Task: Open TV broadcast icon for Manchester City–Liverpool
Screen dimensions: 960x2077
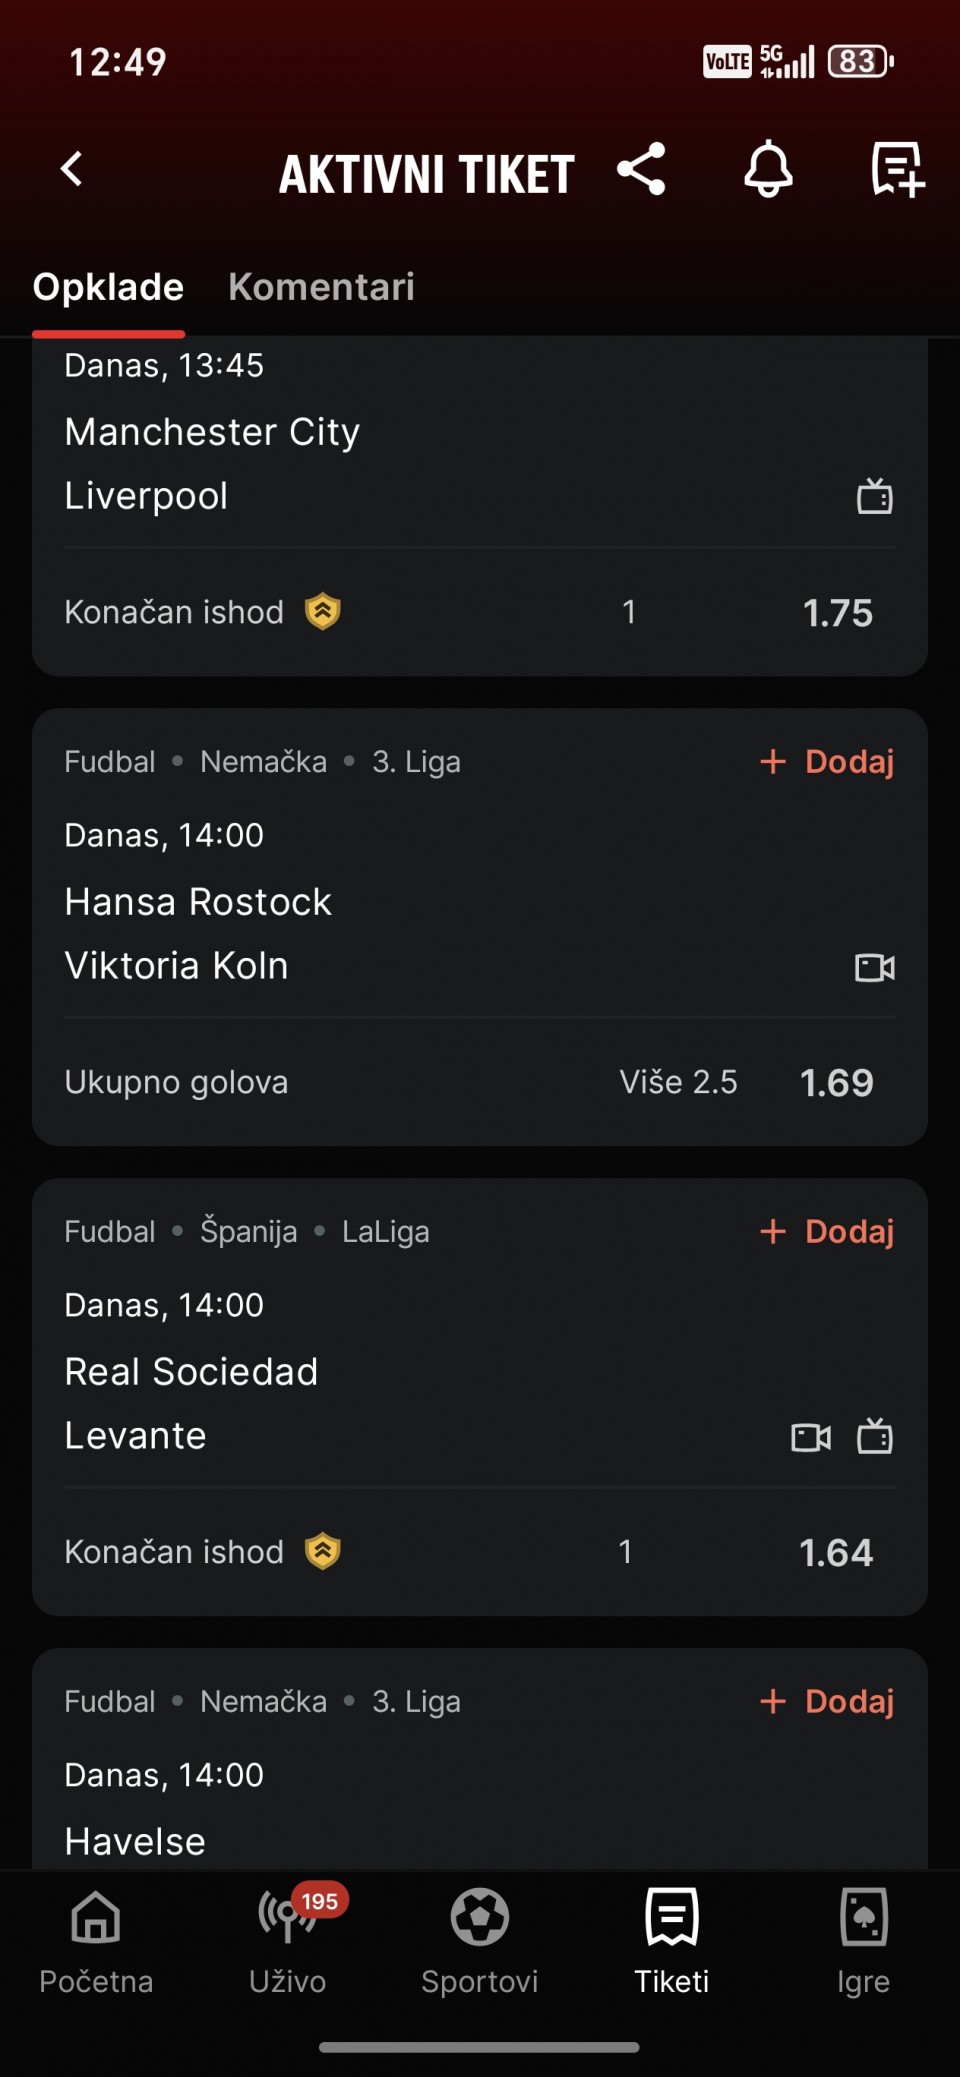Action: point(875,496)
